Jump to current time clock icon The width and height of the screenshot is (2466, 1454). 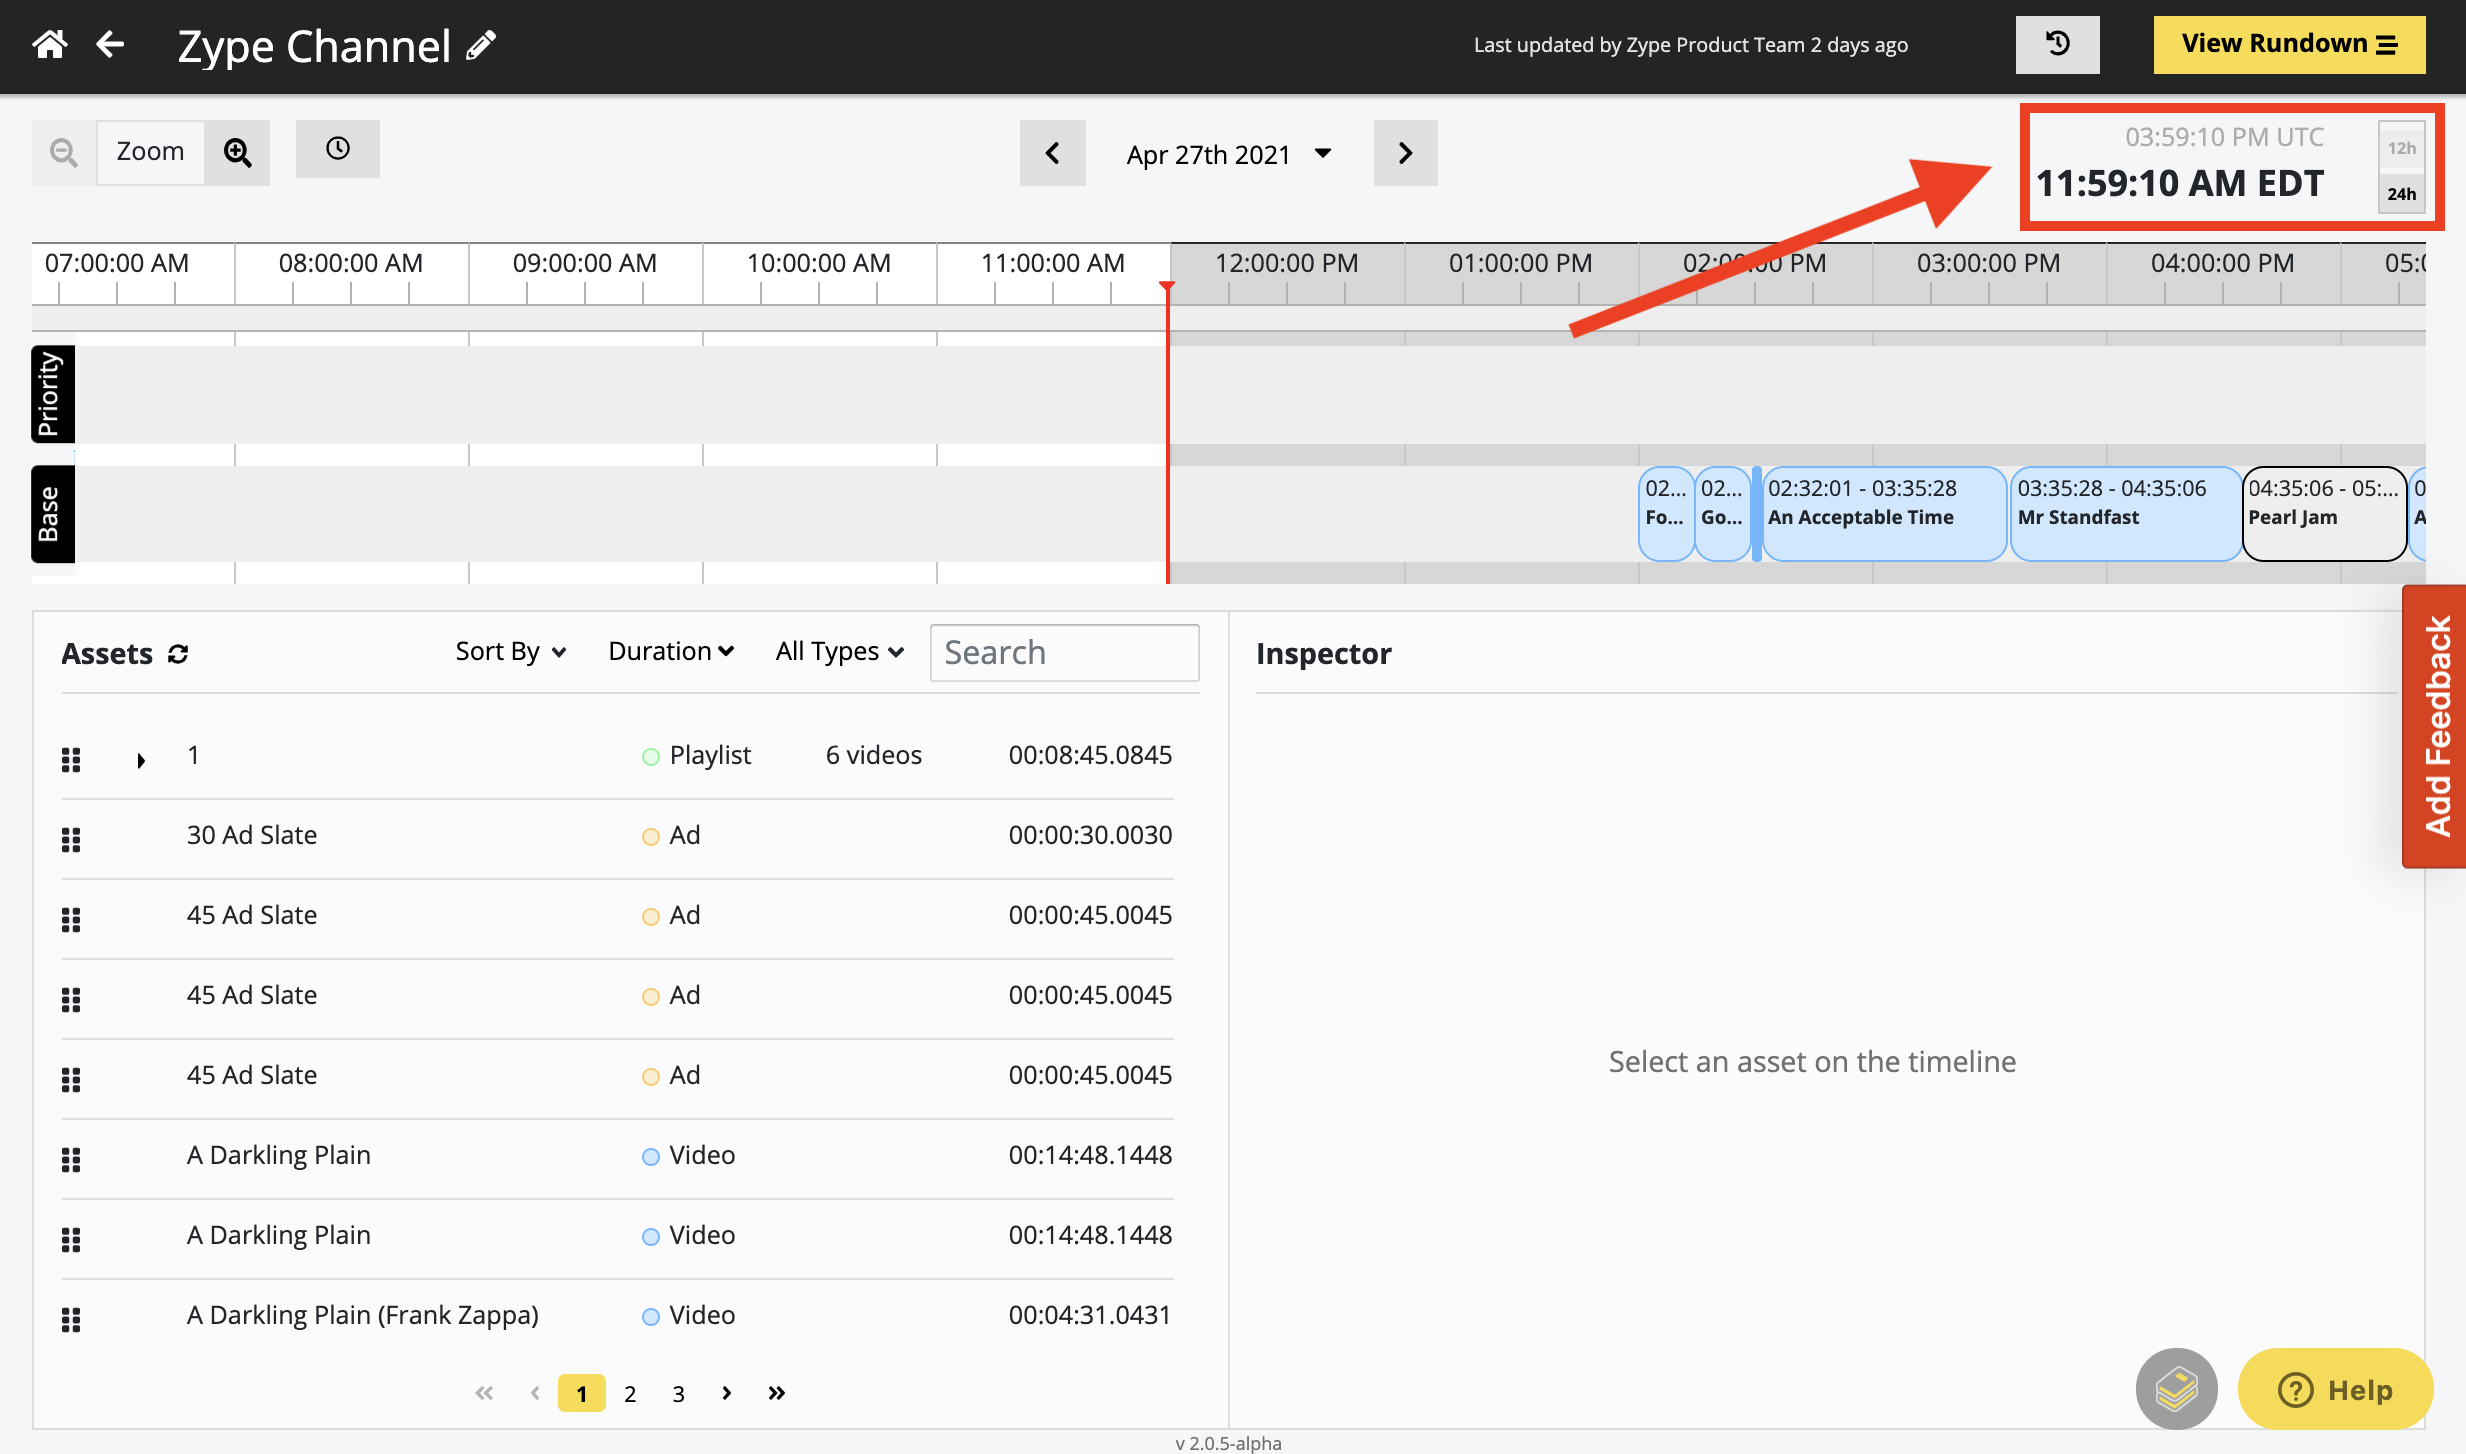pyautogui.click(x=338, y=149)
